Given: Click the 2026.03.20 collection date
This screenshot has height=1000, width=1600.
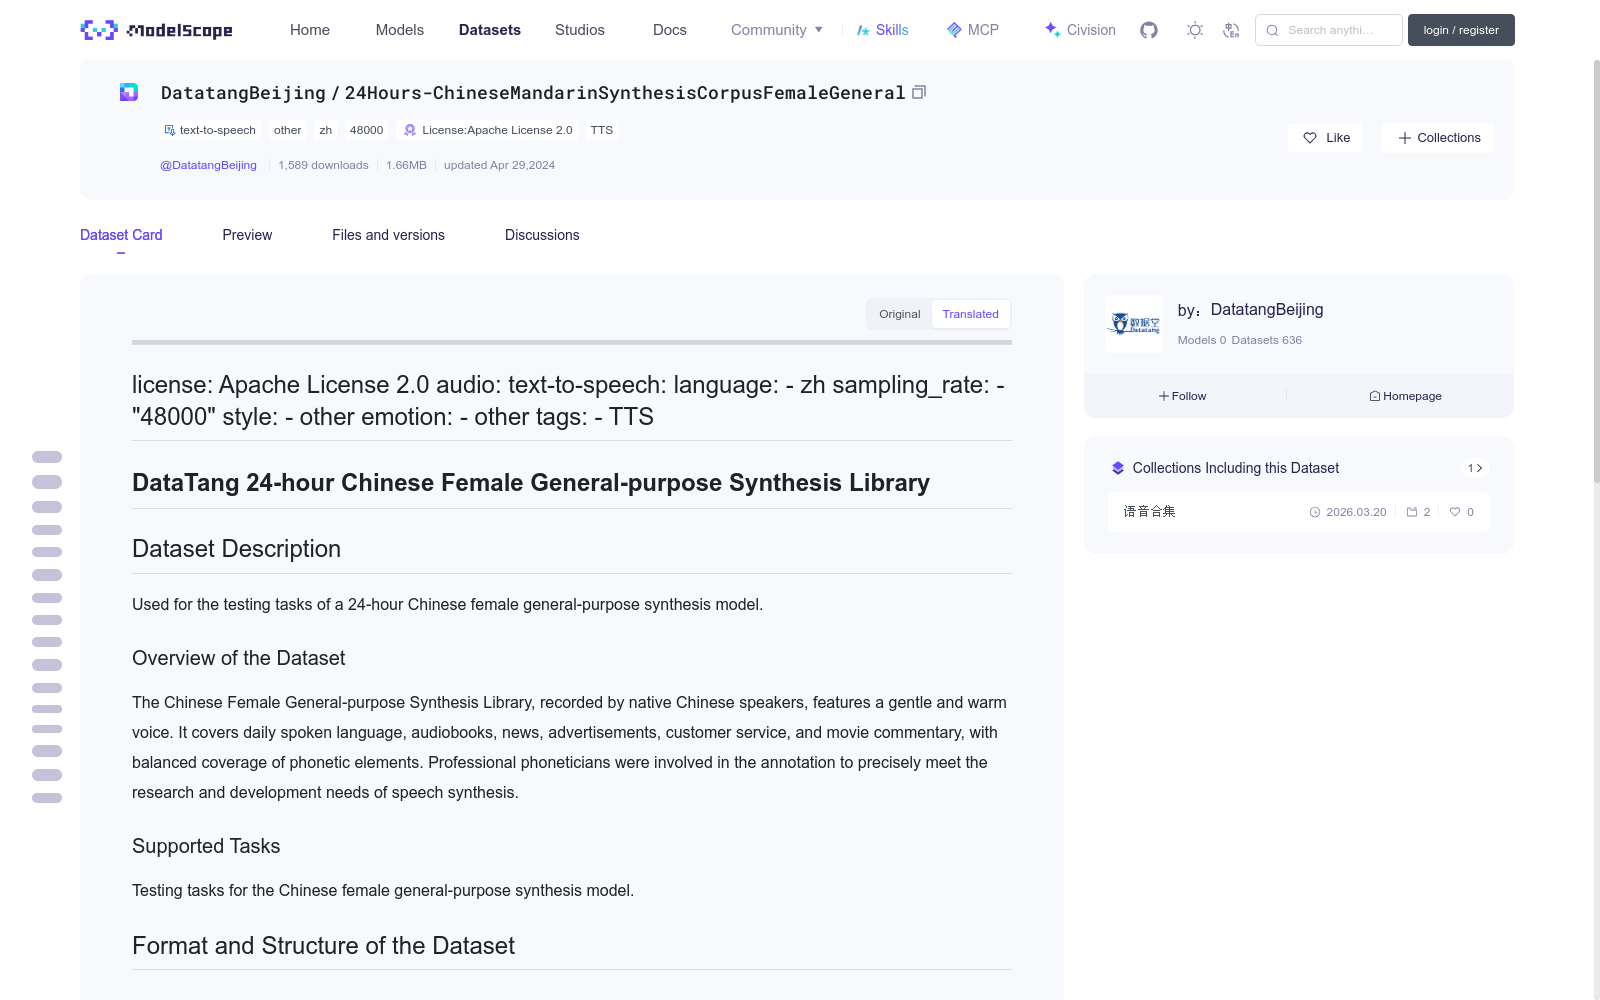Looking at the screenshot, I should tap(1356, 512).
